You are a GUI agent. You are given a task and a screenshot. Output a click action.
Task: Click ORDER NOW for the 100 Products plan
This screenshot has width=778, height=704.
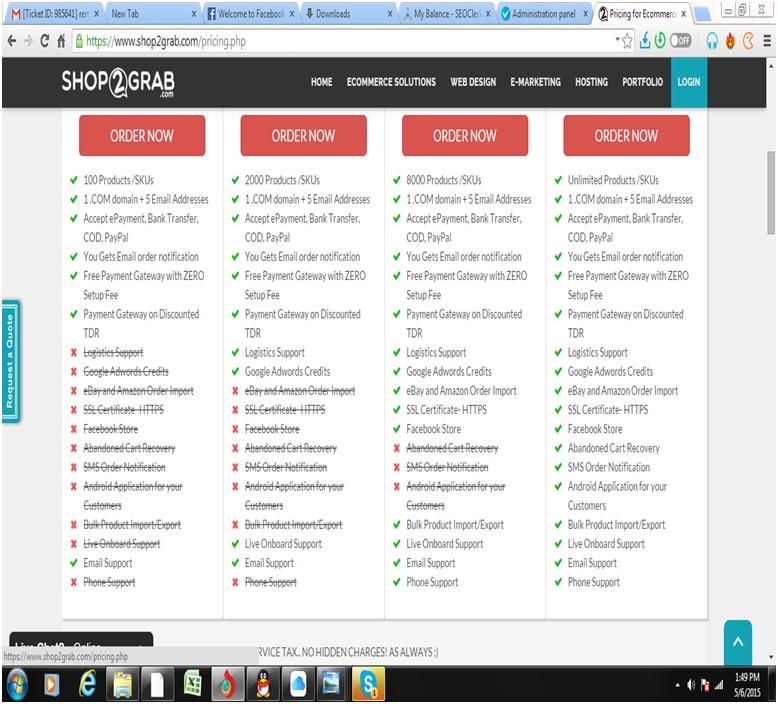point(142,135)
